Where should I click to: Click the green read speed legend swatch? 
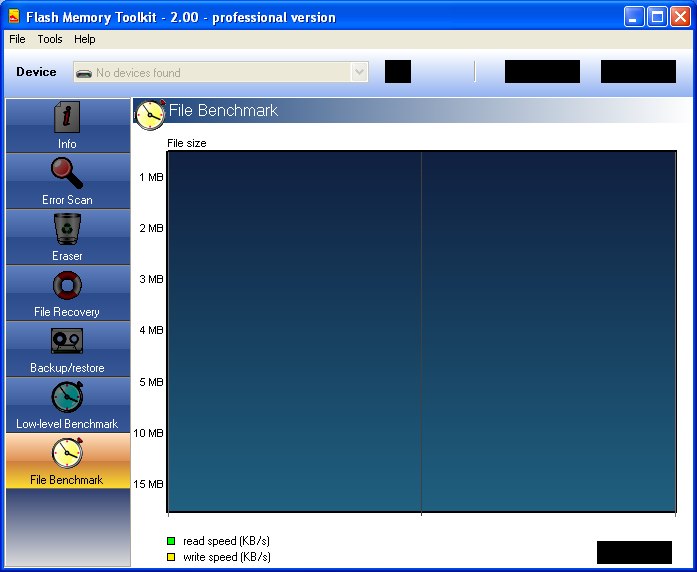171,541
